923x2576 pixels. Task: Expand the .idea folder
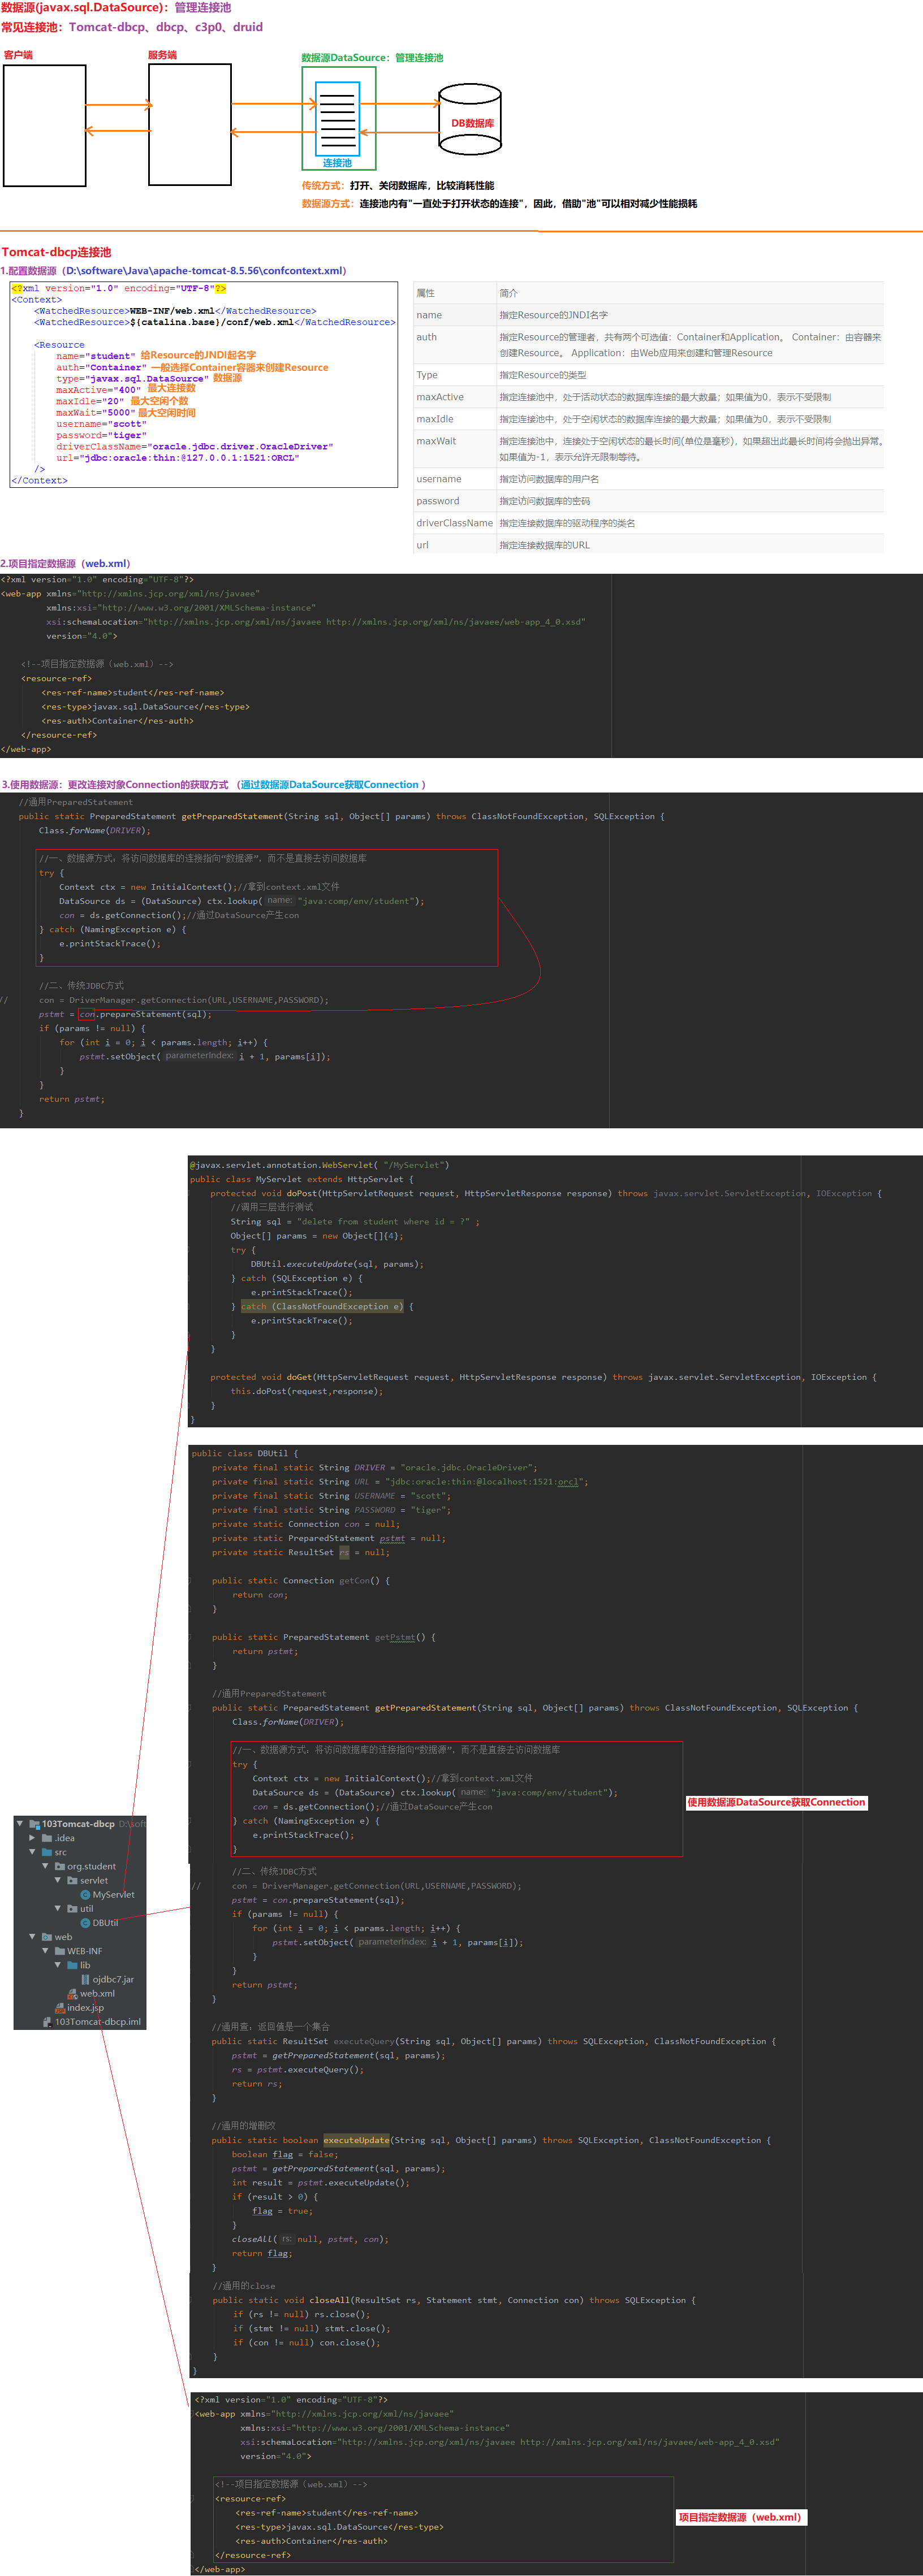click(32, 1838)
